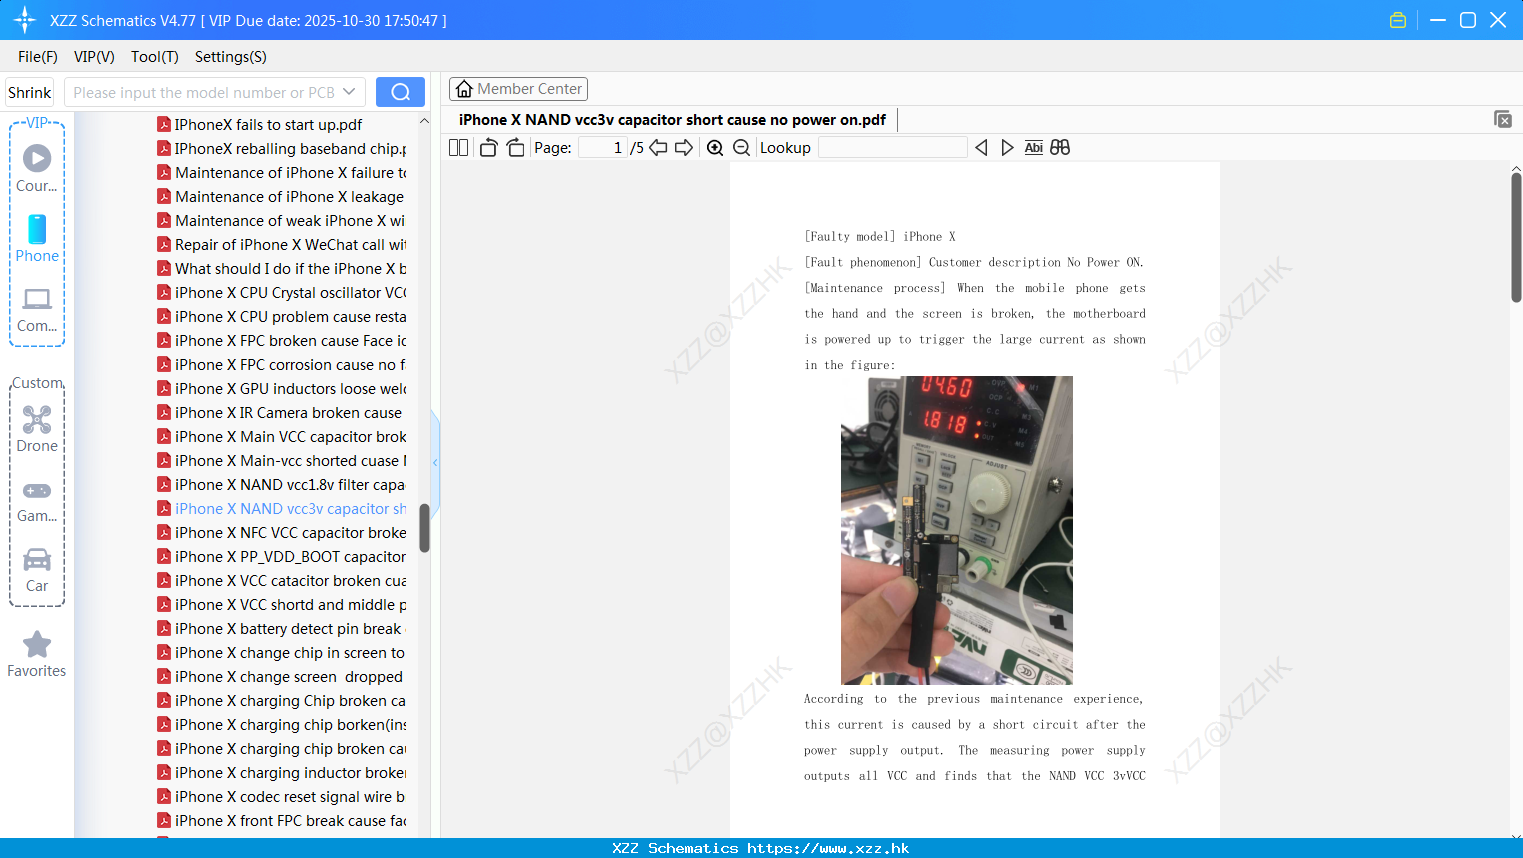1523x858 pixels.
Task: Open iPhone X codec reset signal wire file
Action: 281,796
